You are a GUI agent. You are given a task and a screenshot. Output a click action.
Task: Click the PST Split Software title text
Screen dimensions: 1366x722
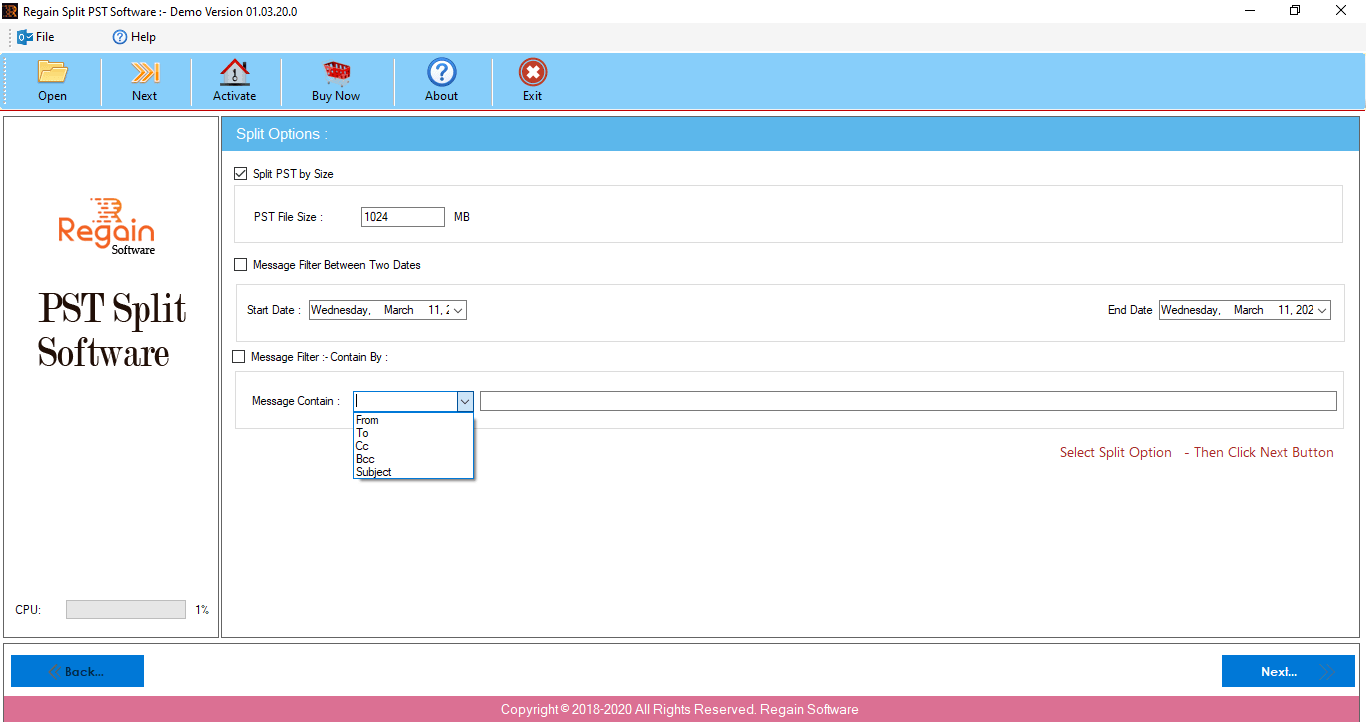click(112, 330)
